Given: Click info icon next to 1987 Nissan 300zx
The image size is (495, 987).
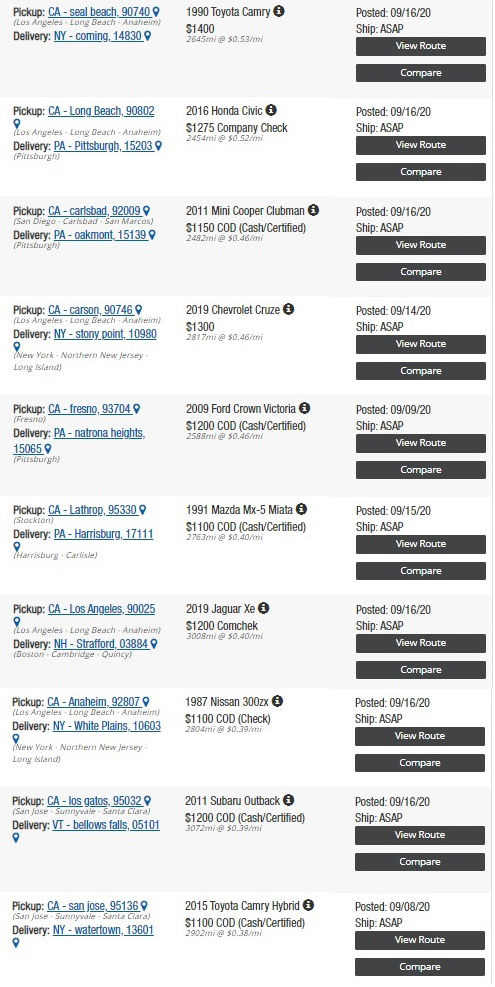Looking at the screenshot, I should tap(277, 701).
